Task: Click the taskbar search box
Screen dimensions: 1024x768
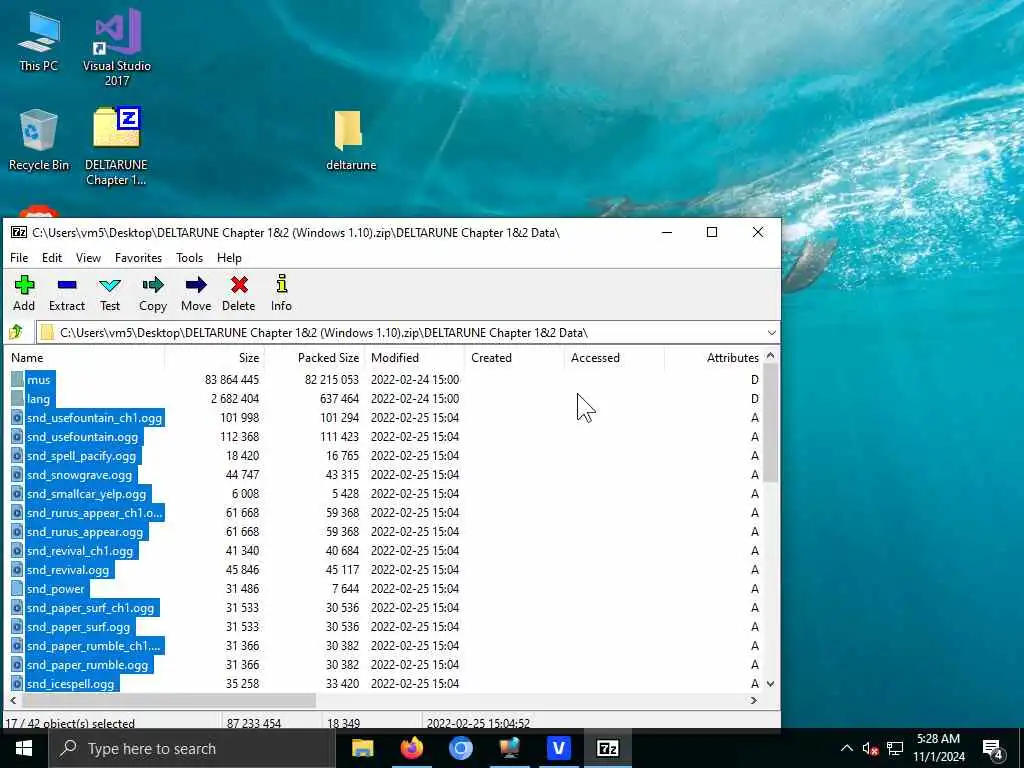Action: click(x=192, y=748)
